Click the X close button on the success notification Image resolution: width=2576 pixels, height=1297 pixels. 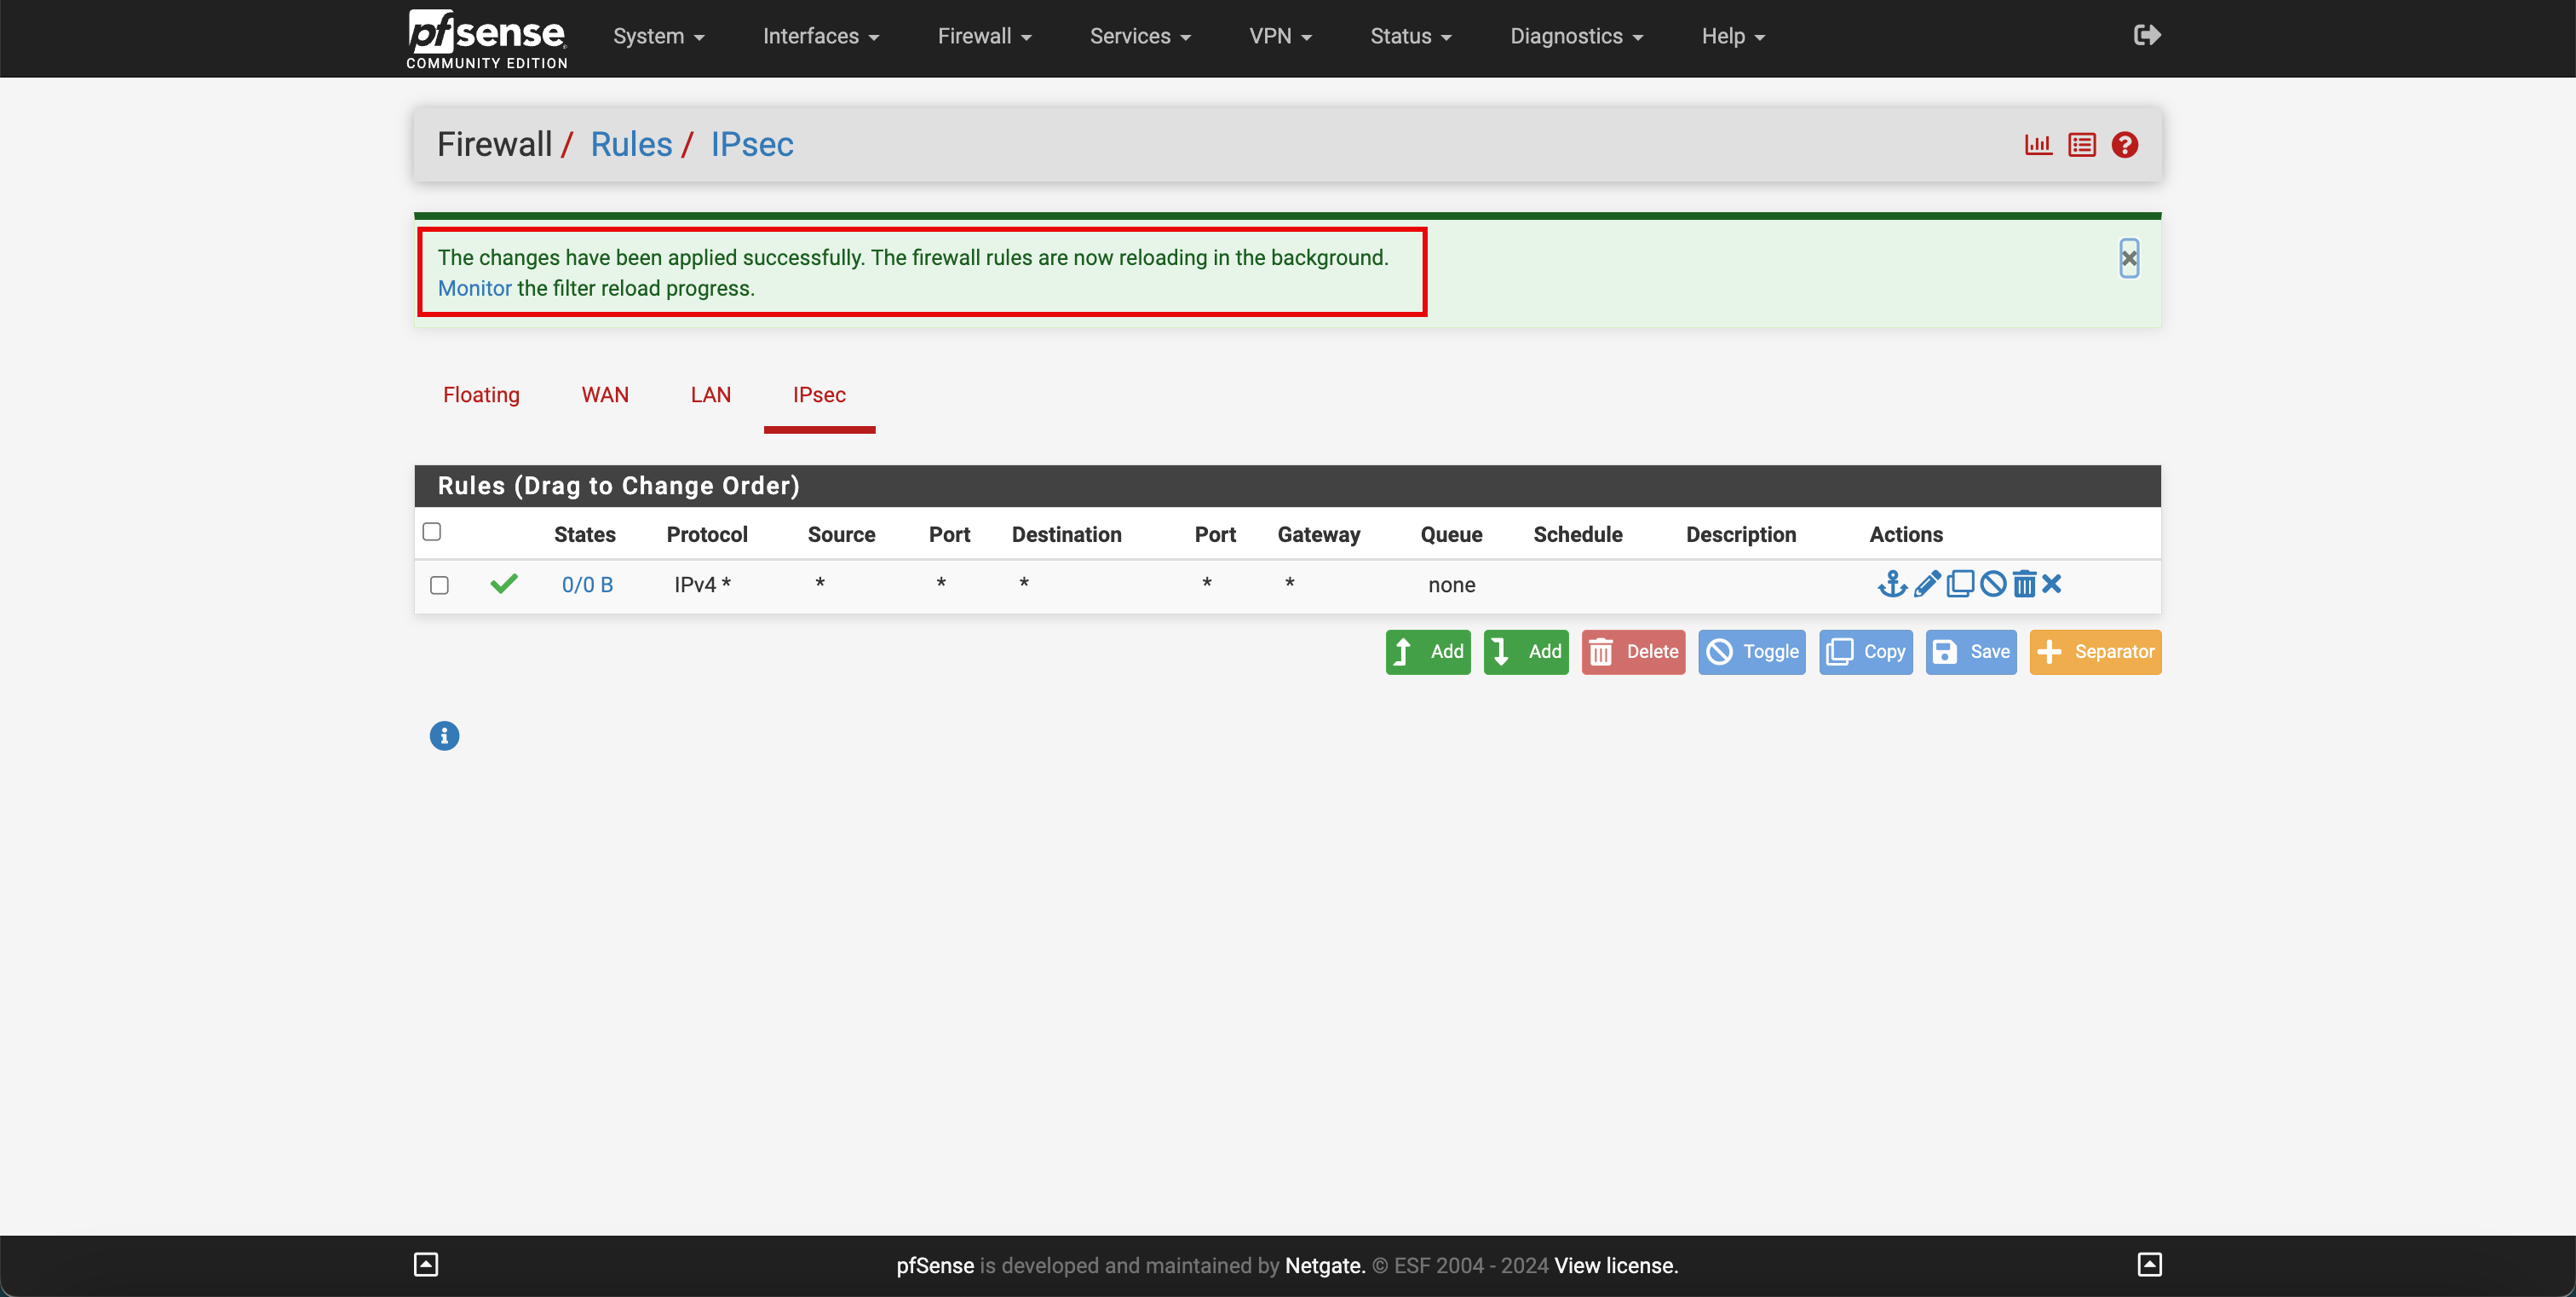[2130, 258]
